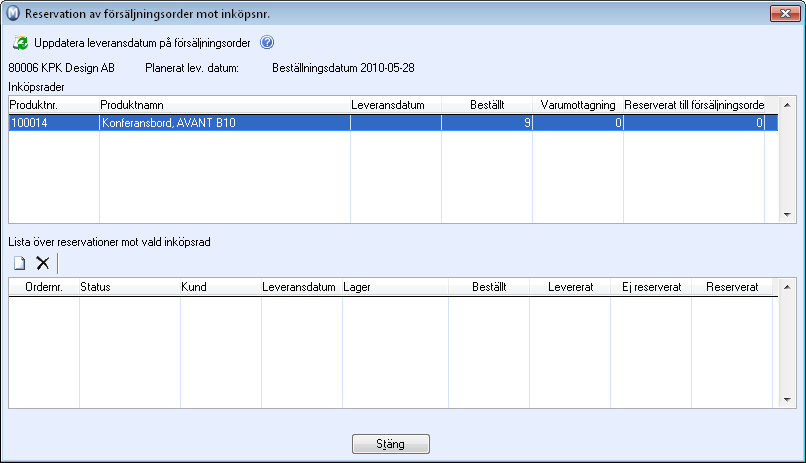Screen dimensions: 806x463
Task: Click up arrow of reservations list scrollbar
Action: pyautogui.click(x=787, y=287)
